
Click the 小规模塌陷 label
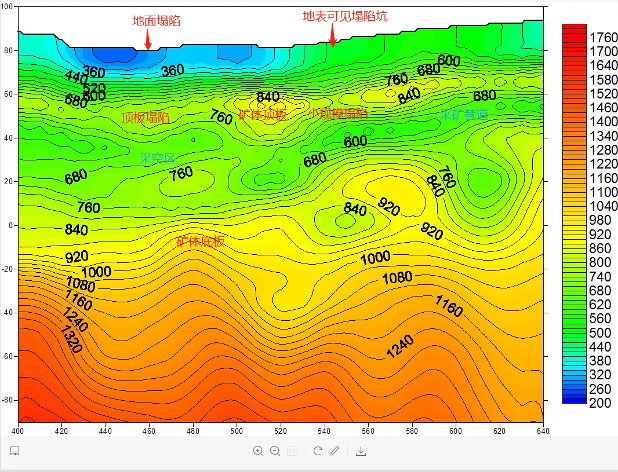click(x=338, y=113)
